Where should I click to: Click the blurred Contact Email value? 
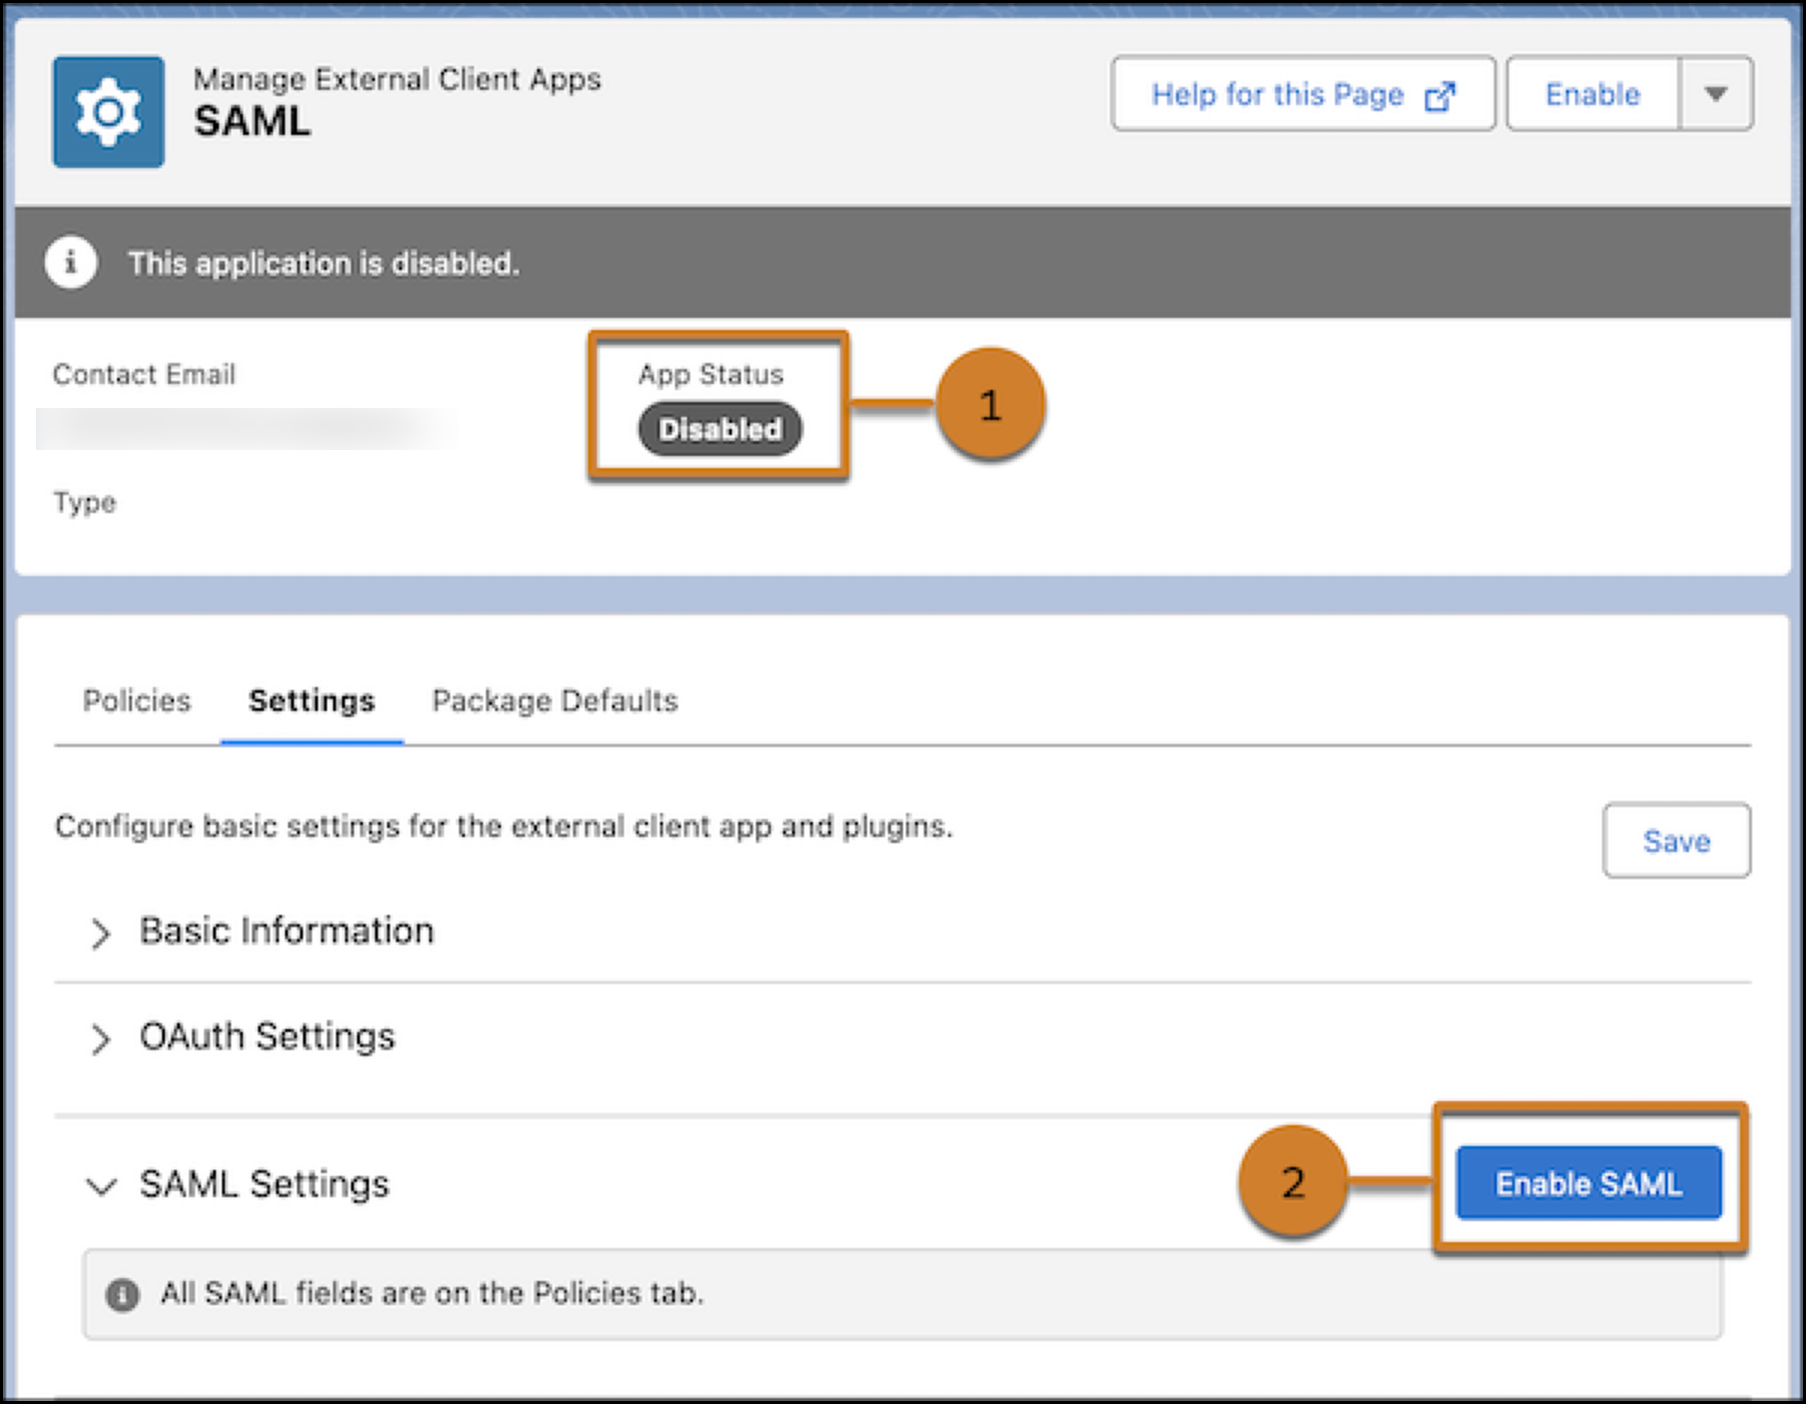pos(247,429)
